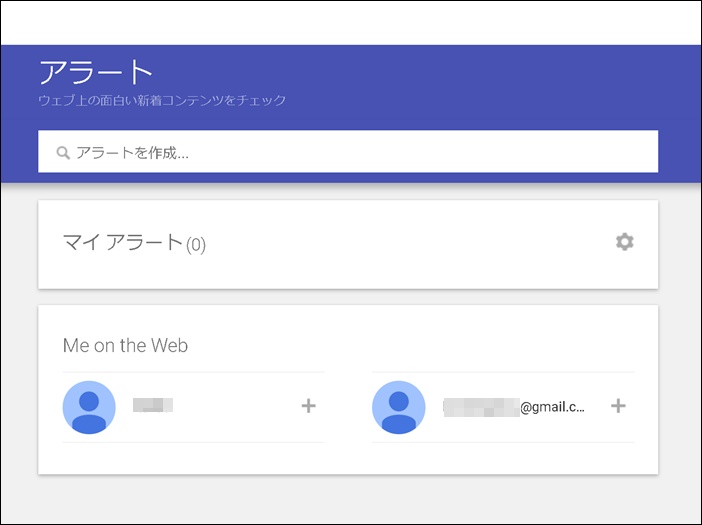The height and width of the screenshot is (525, 702).
Task: Click the blurred name suggestion text
Action: pyautogui.click(x=153, y=405)
